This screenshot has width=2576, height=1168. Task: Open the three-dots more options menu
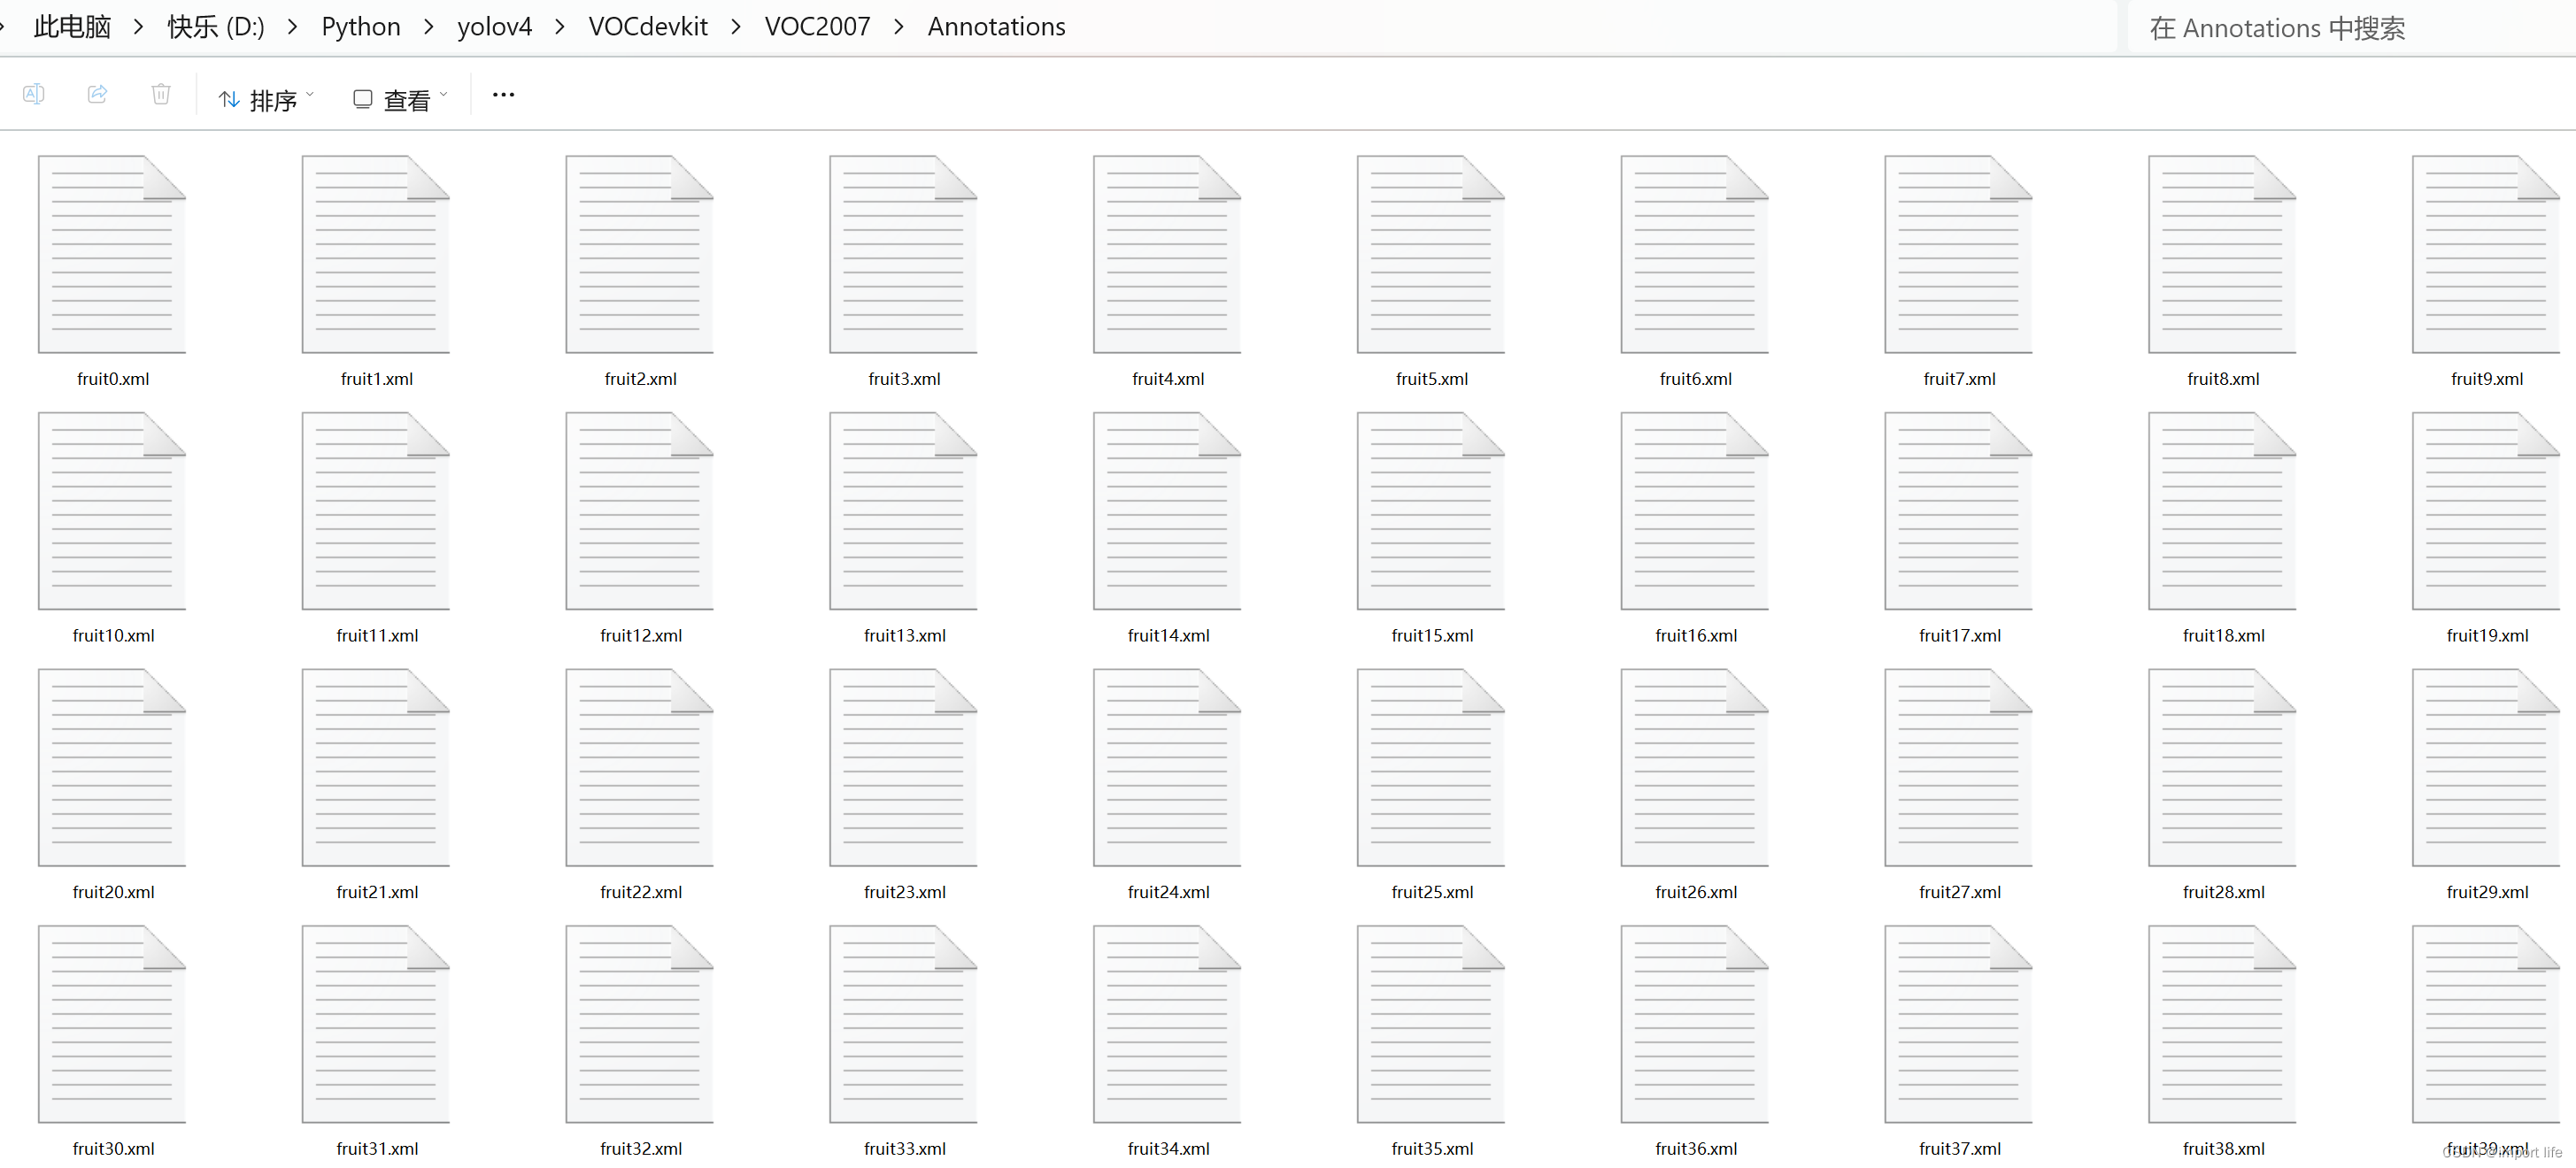pyautogui.click(x=503, y=95)
